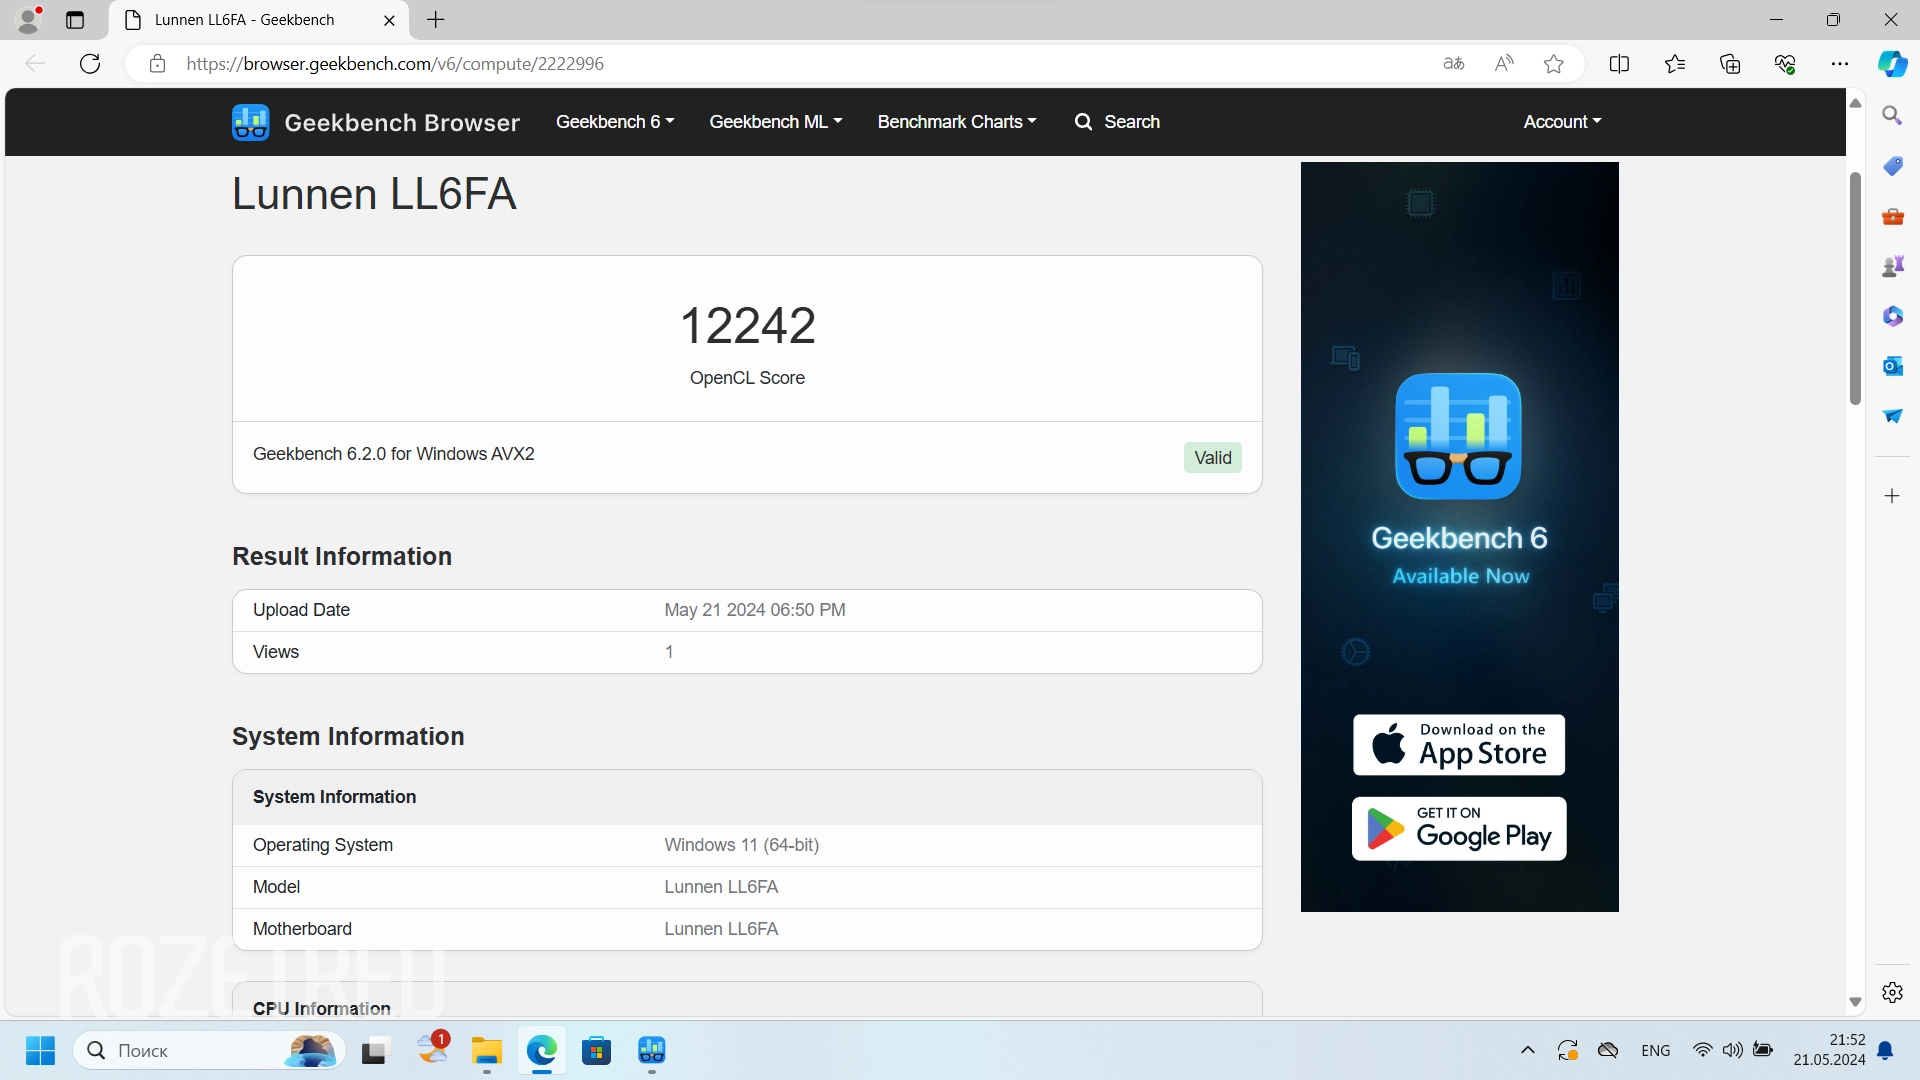This screenshot has width=1920, height=1080.
Task: Click the Download on the App Store button
Action: tap(1459, 745)
